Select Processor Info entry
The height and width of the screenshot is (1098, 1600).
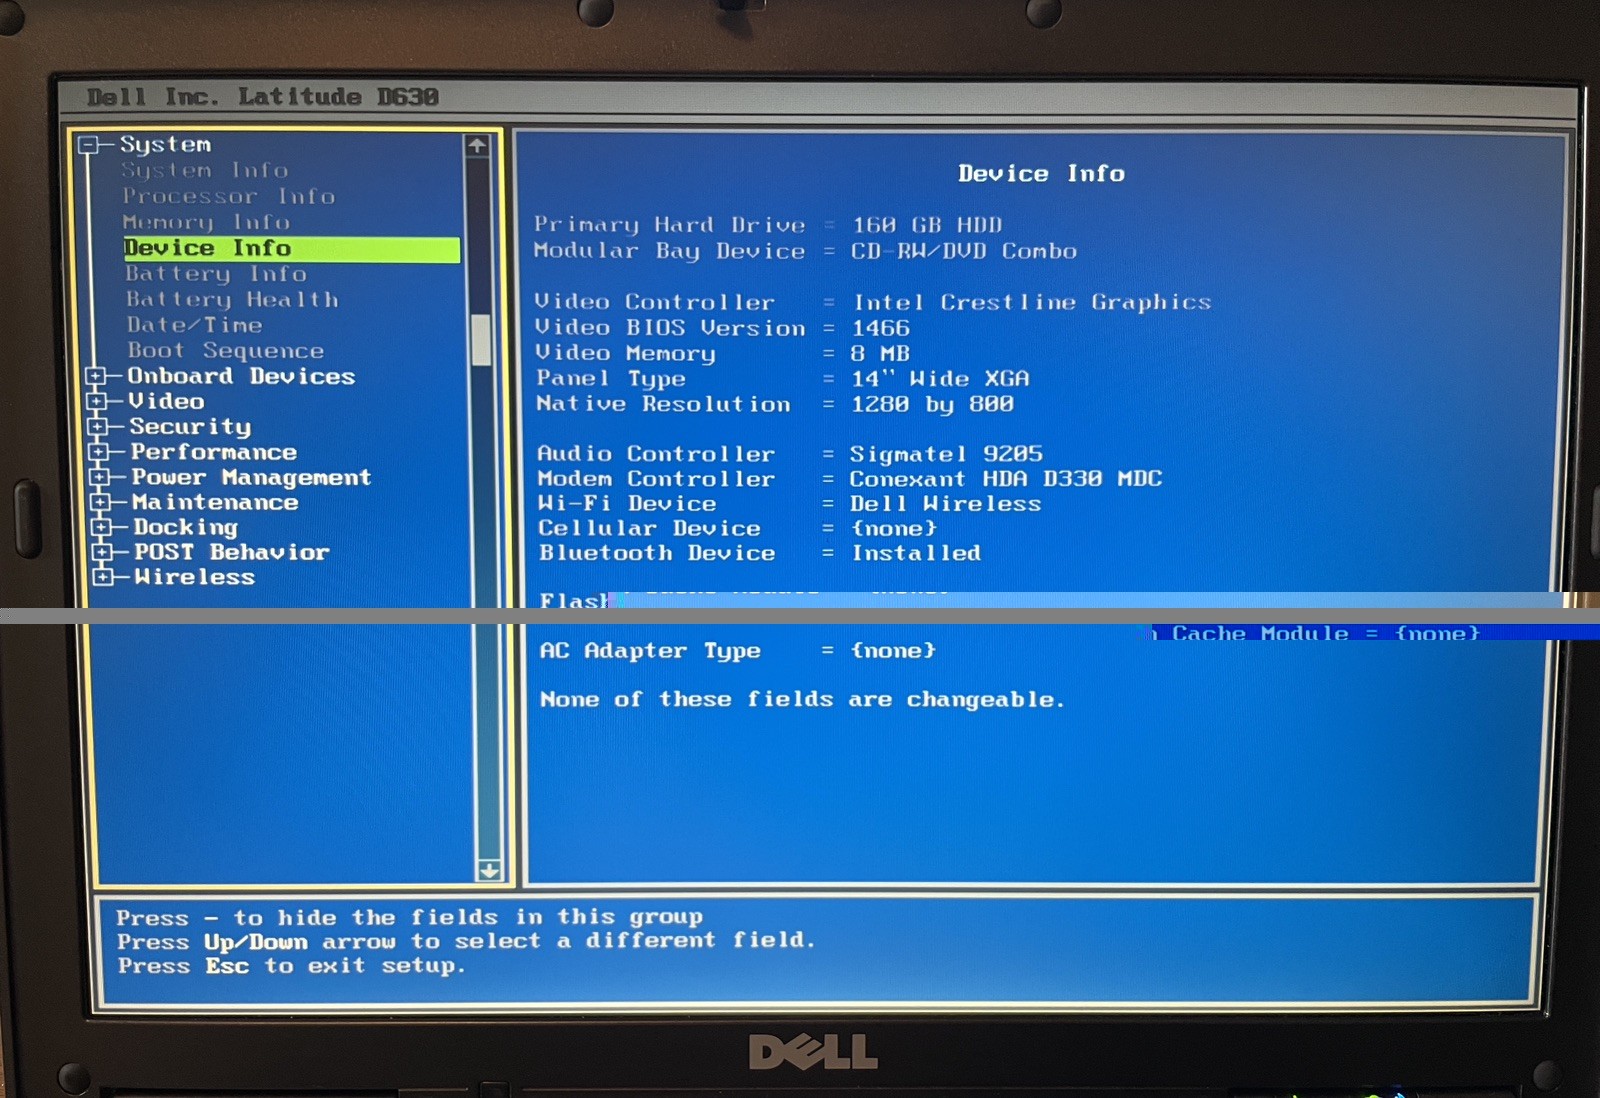(x=229, y=197)
